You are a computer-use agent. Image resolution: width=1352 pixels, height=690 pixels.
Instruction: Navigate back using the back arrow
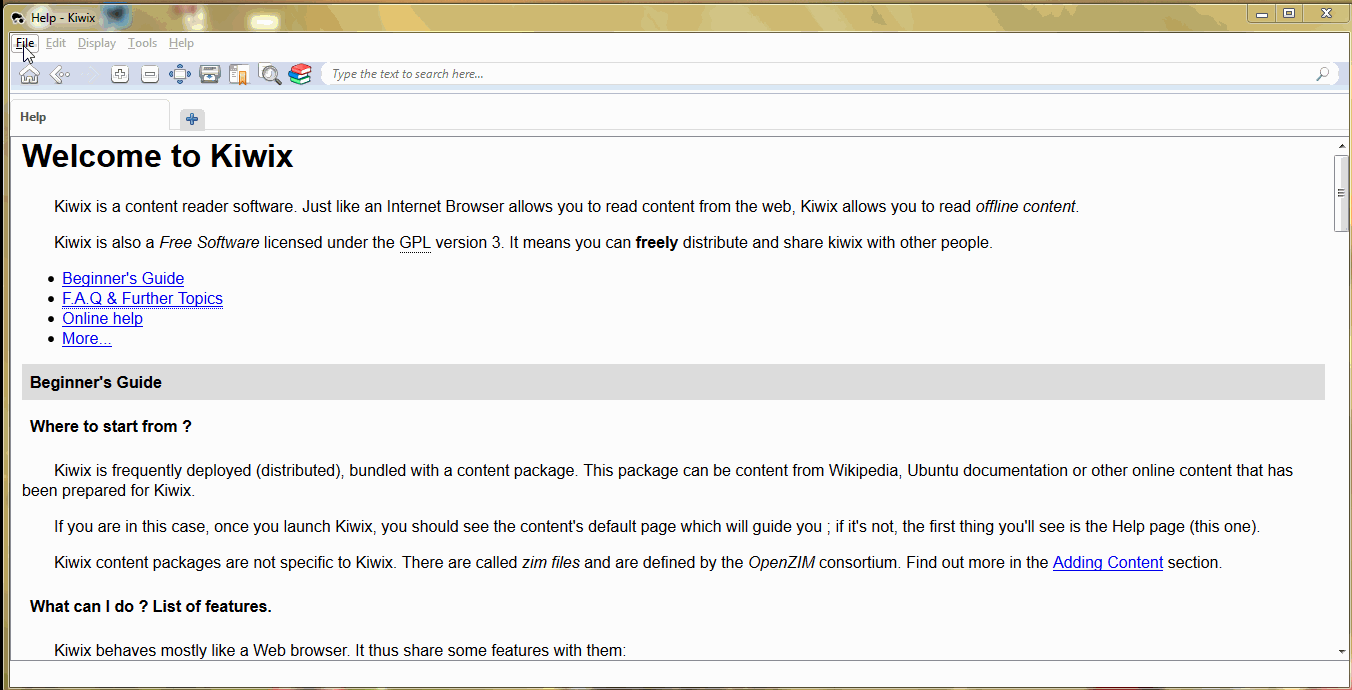(60, 73)
